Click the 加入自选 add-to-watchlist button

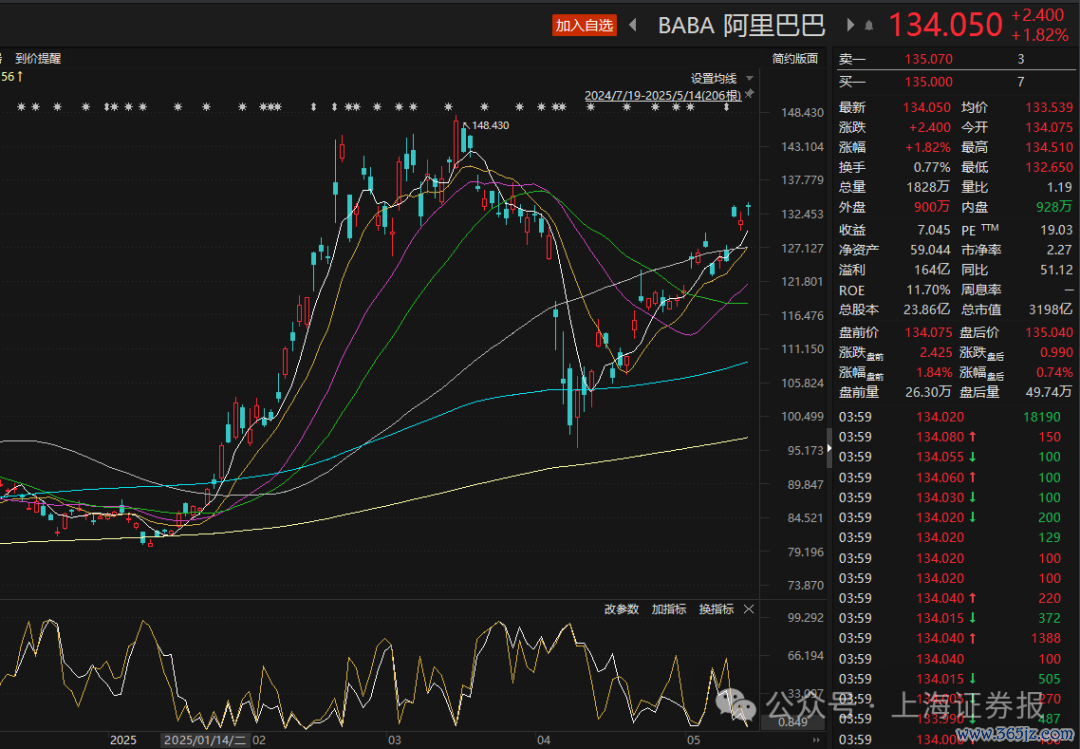click(584, 25)
